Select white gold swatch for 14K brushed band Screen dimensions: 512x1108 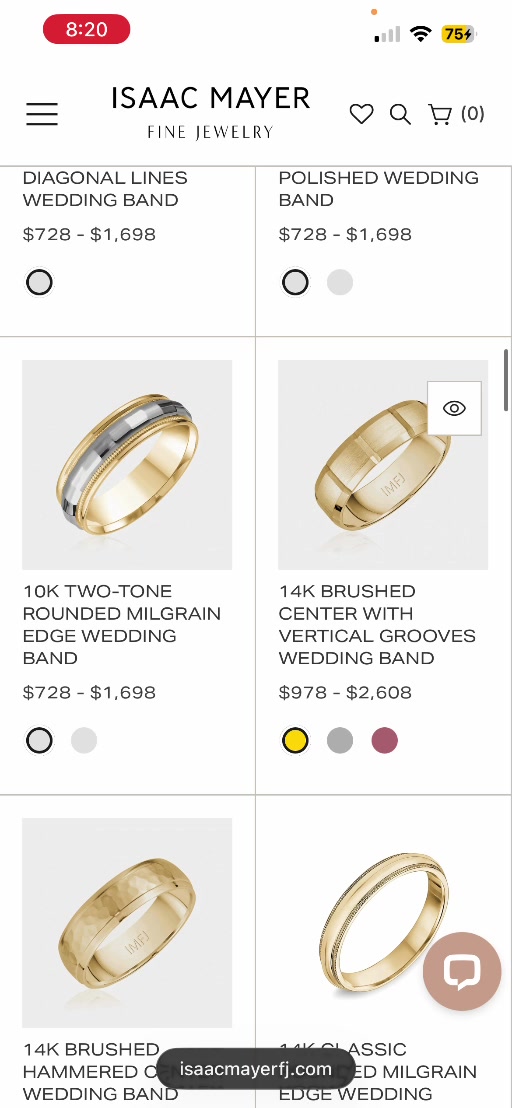[340, 741]
